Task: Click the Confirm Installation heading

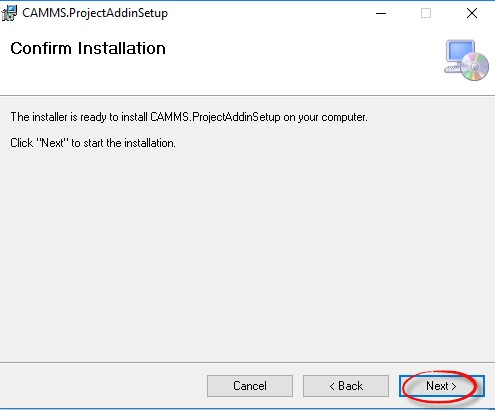Action: (88, 48)
